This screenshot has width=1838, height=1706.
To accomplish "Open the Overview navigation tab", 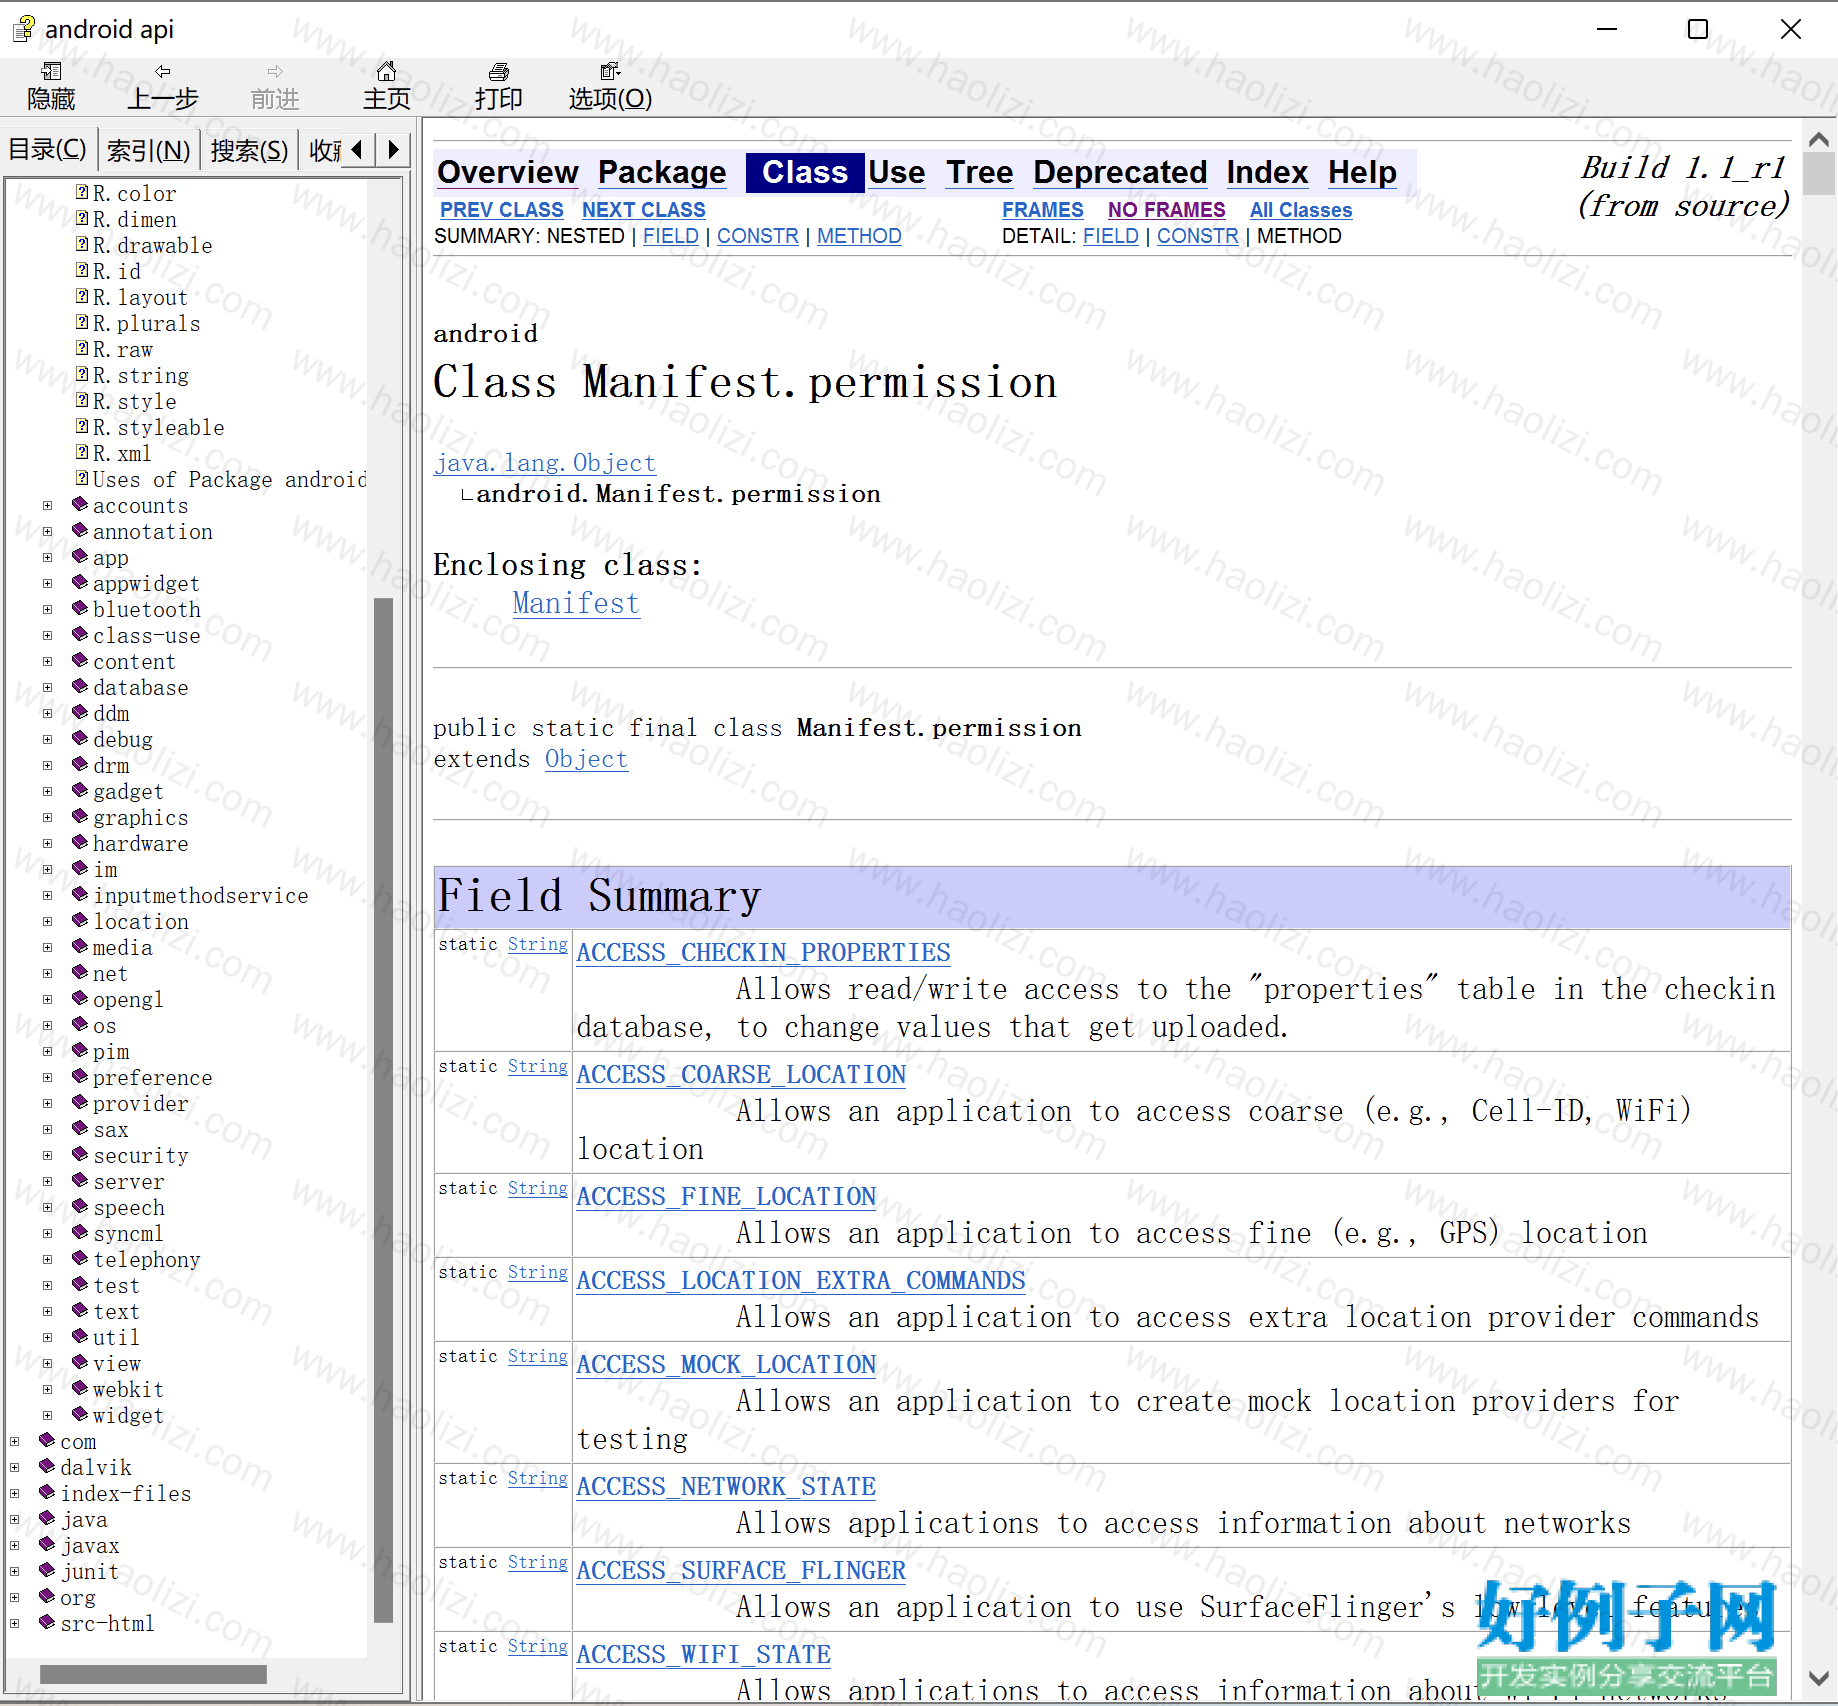I will 508,172.
